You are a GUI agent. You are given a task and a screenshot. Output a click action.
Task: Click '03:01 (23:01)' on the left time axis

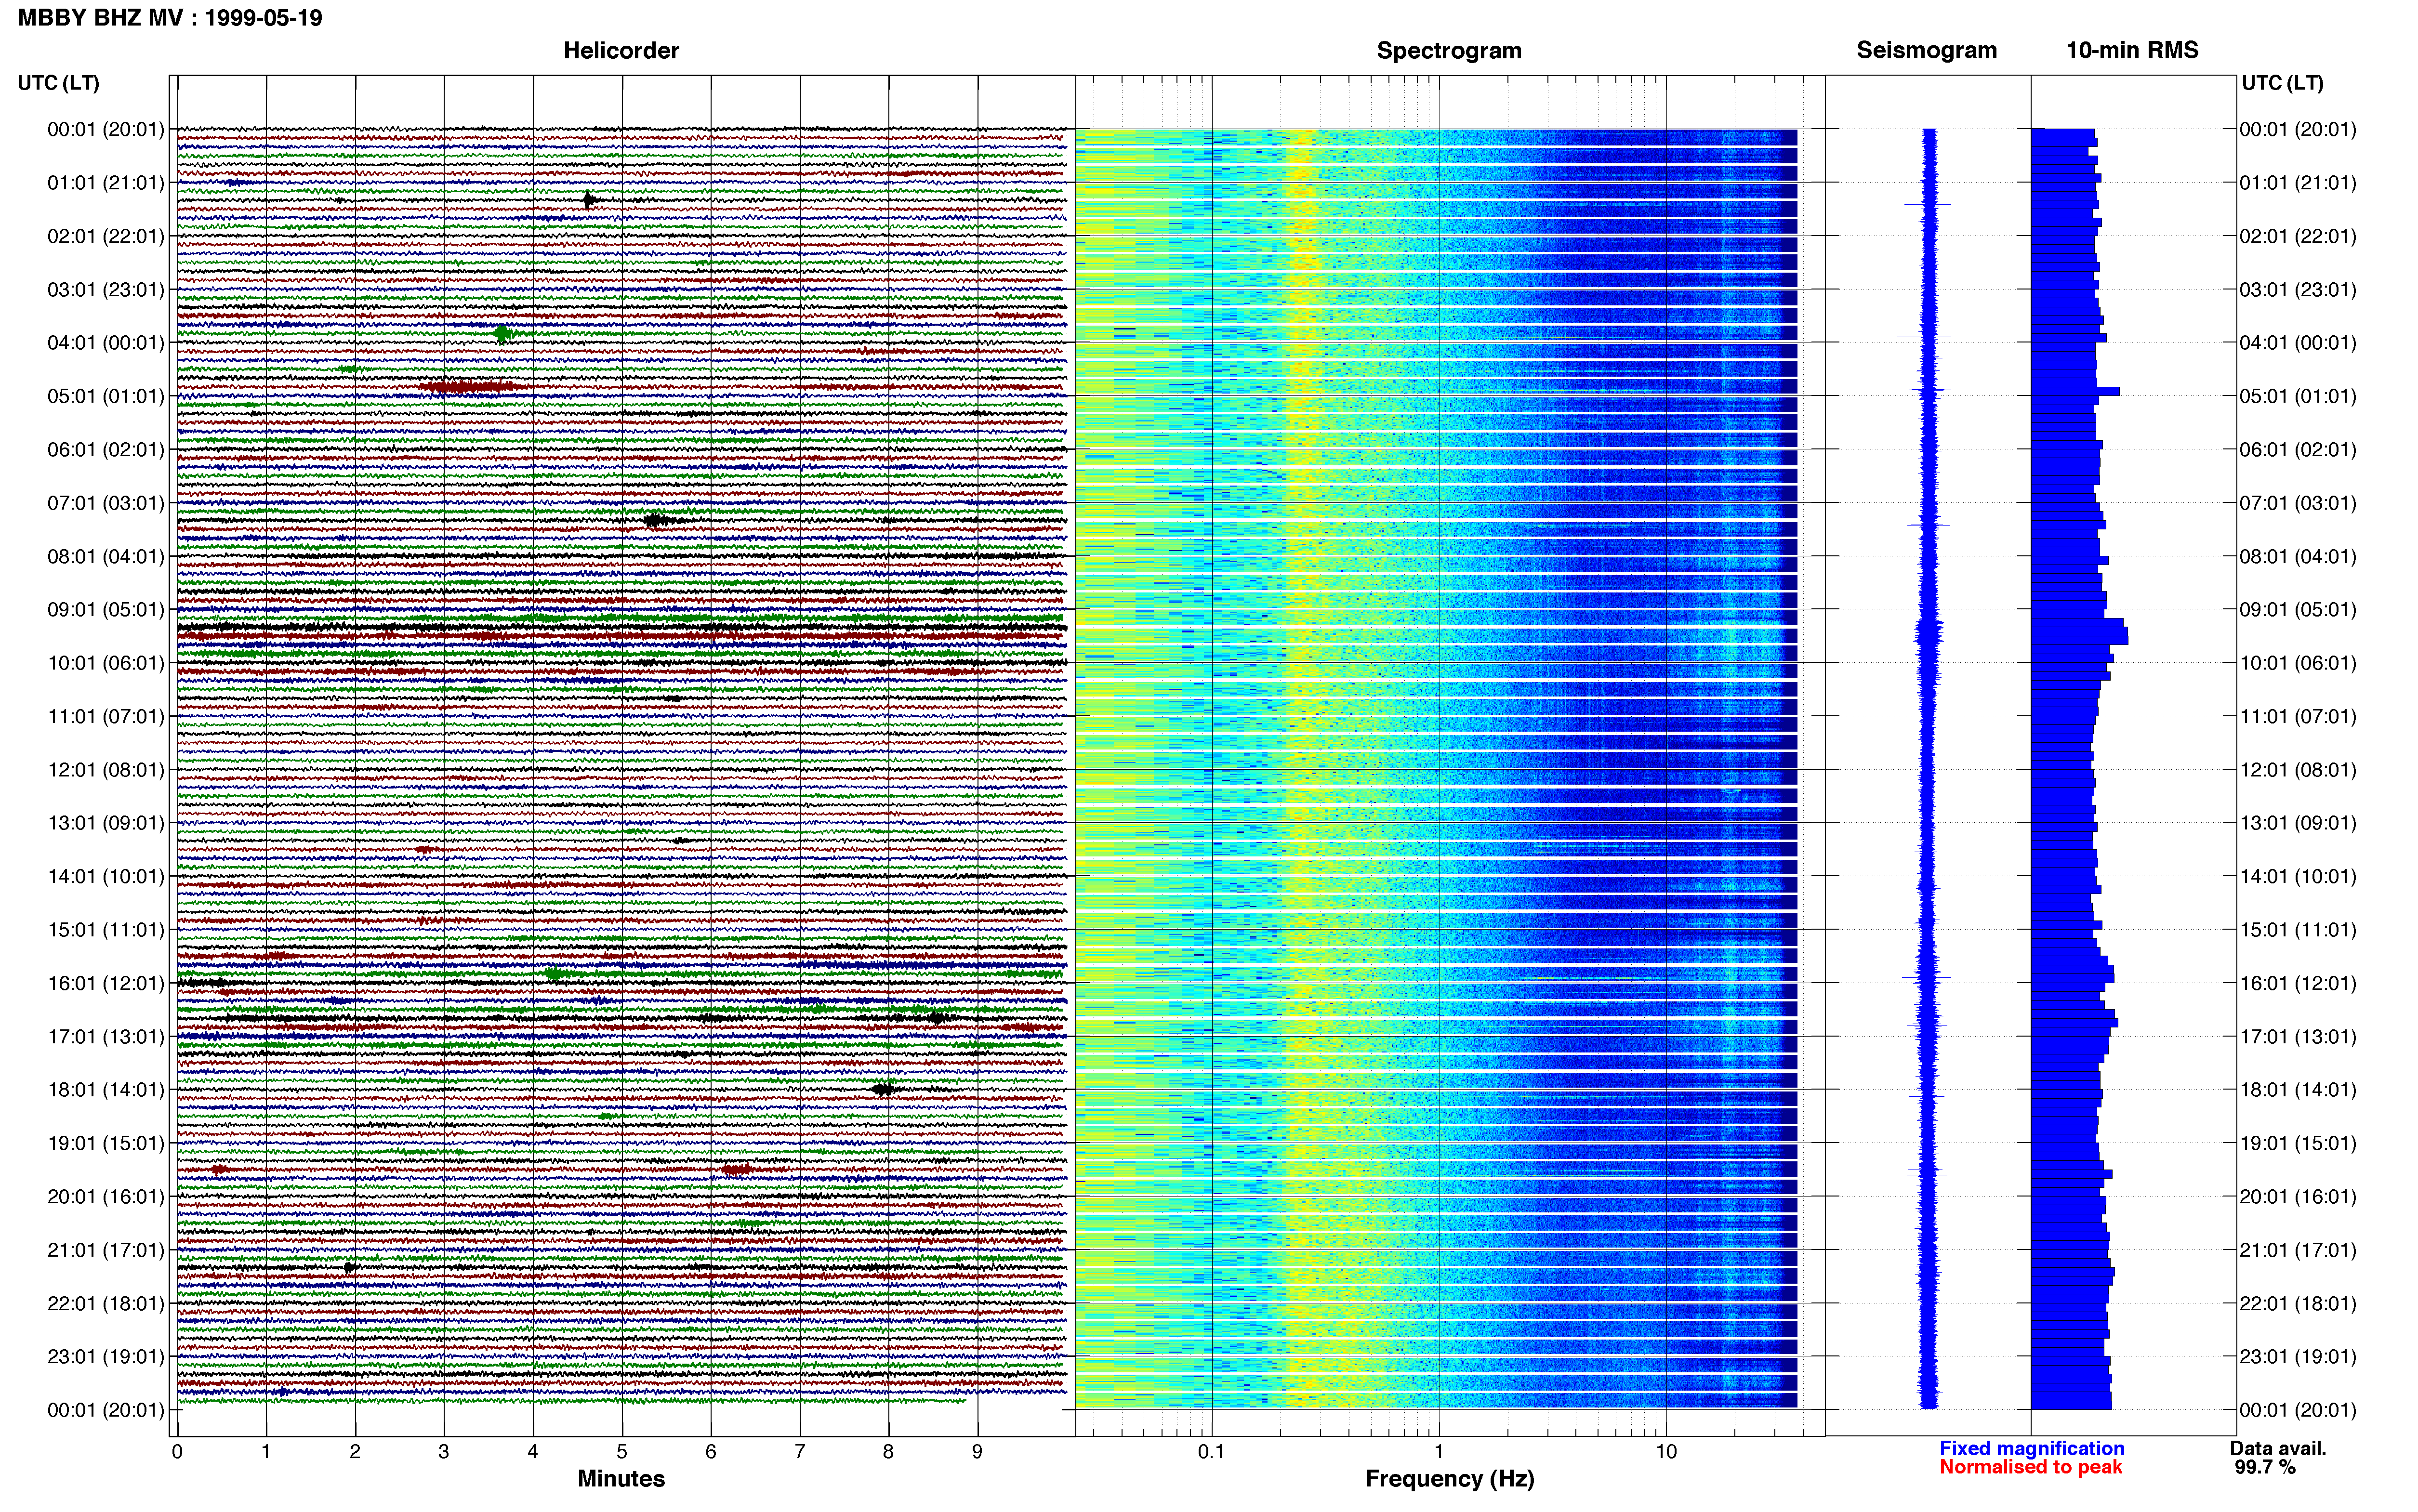click(106, 290)
